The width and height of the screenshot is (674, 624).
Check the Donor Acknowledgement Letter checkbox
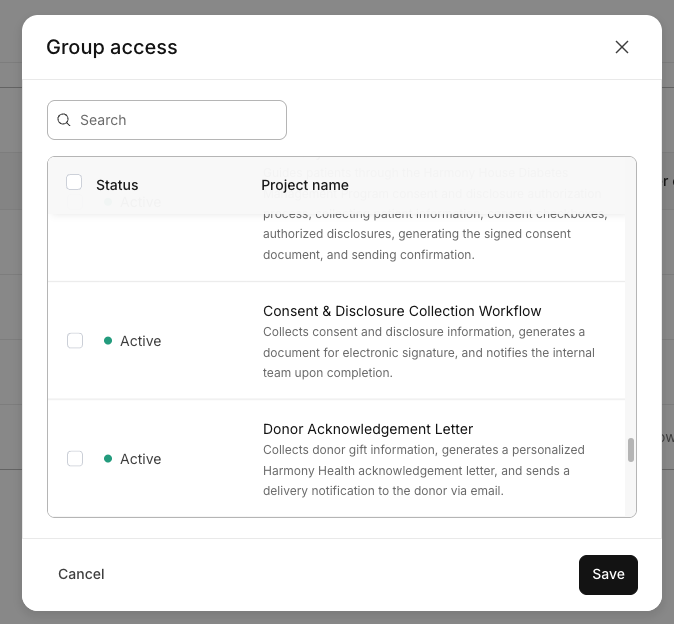tap(75, 459)
